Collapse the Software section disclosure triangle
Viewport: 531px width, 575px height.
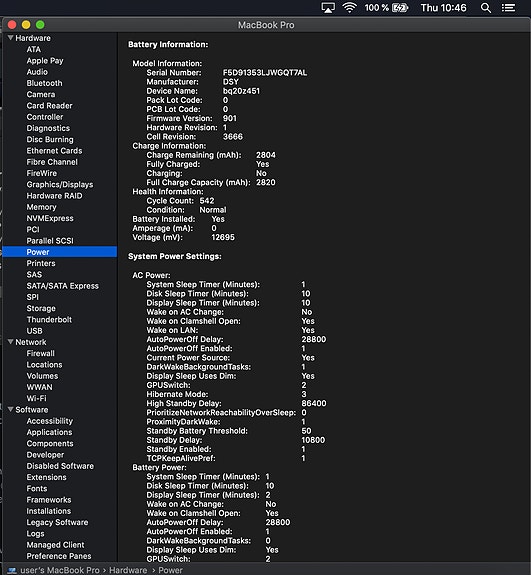tap(11, 409)
